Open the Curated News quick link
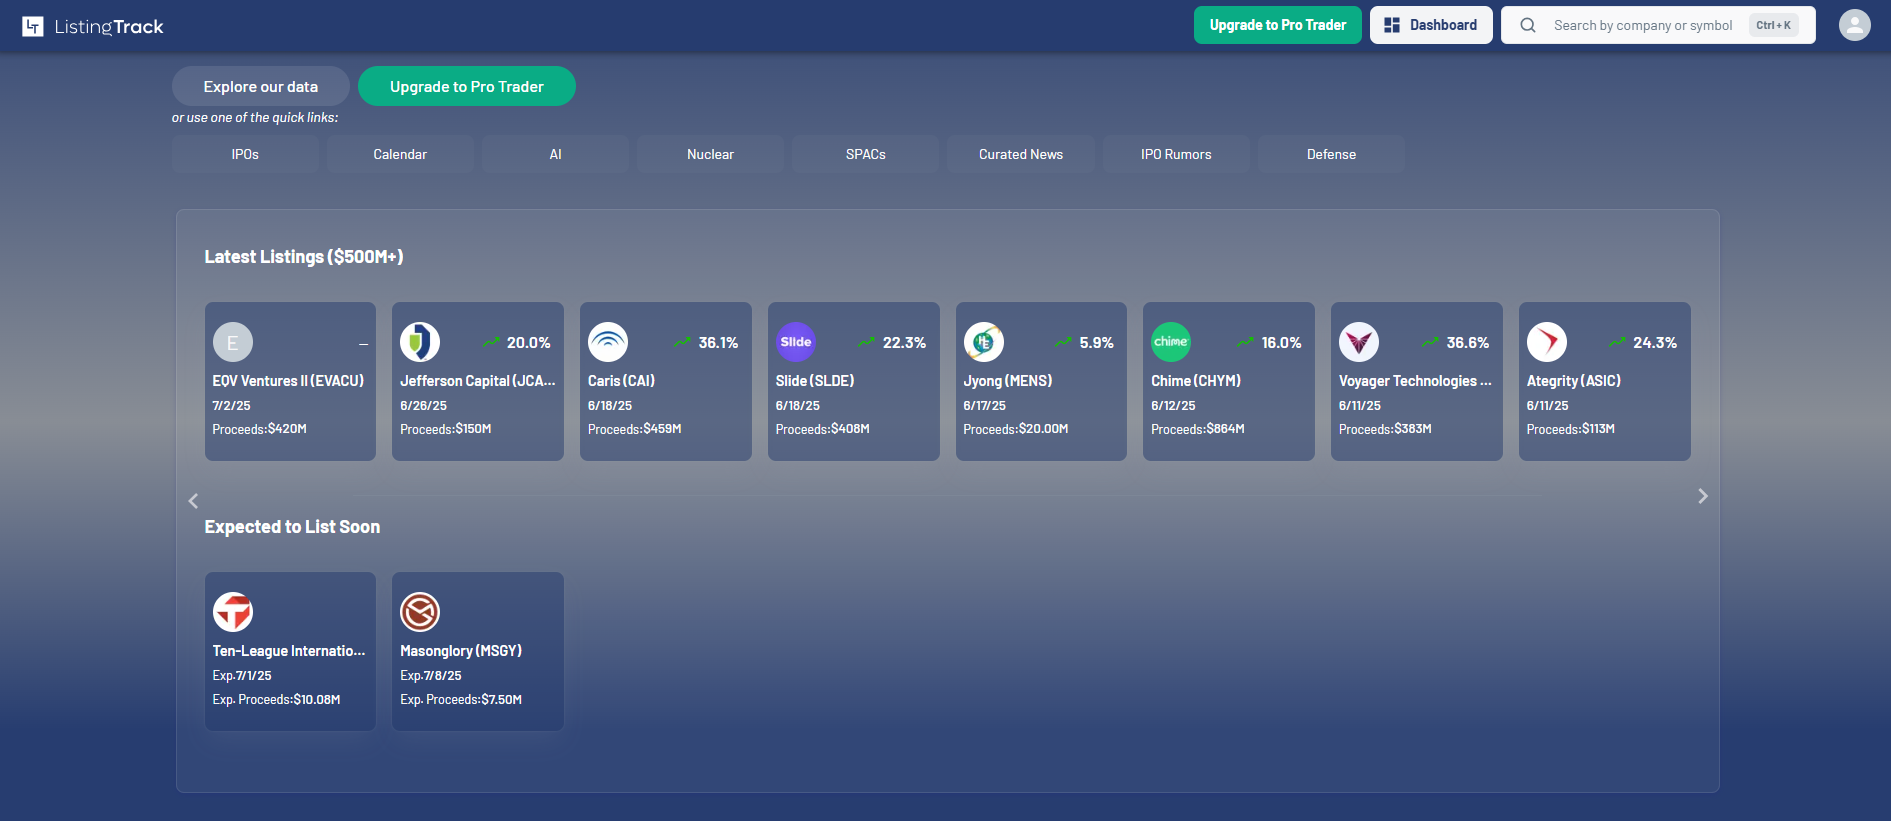 pyautogui.click(x=1021, y=155)
